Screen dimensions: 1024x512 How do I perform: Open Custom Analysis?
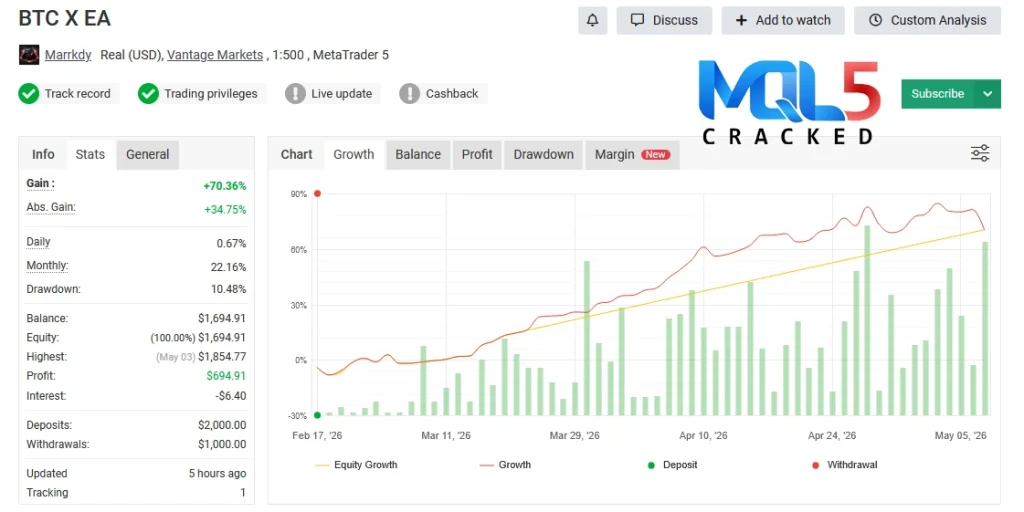coord(927,20)
